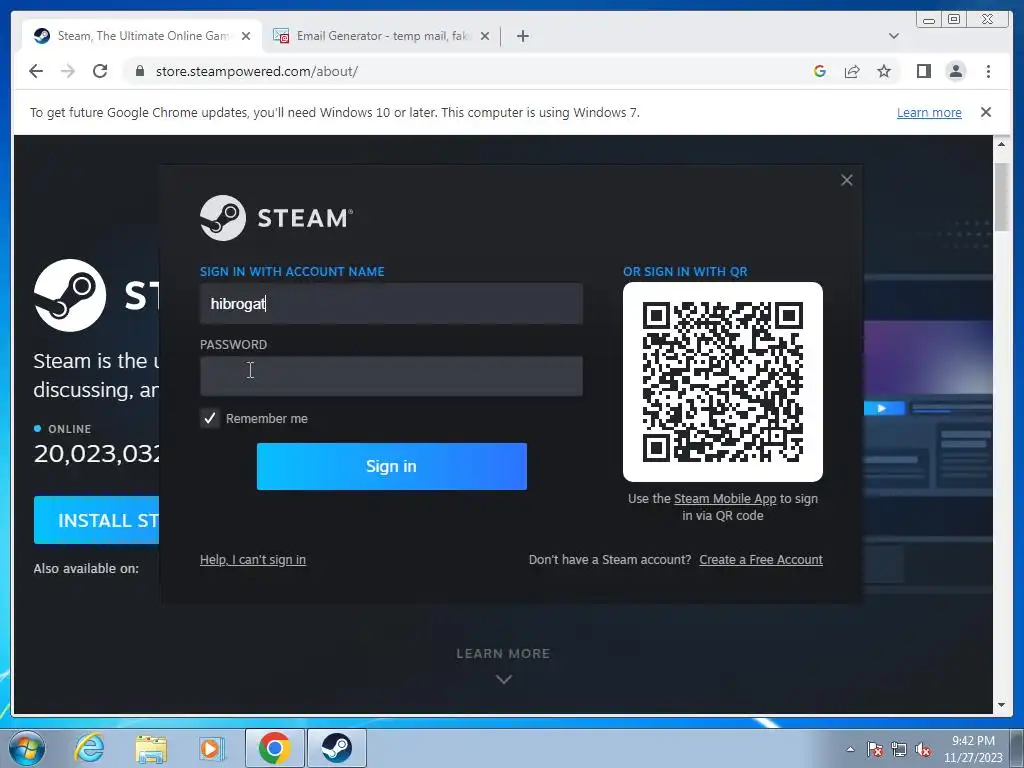Click the Steam taskbar icon
1024x768 pixels.
click(336, 748)
